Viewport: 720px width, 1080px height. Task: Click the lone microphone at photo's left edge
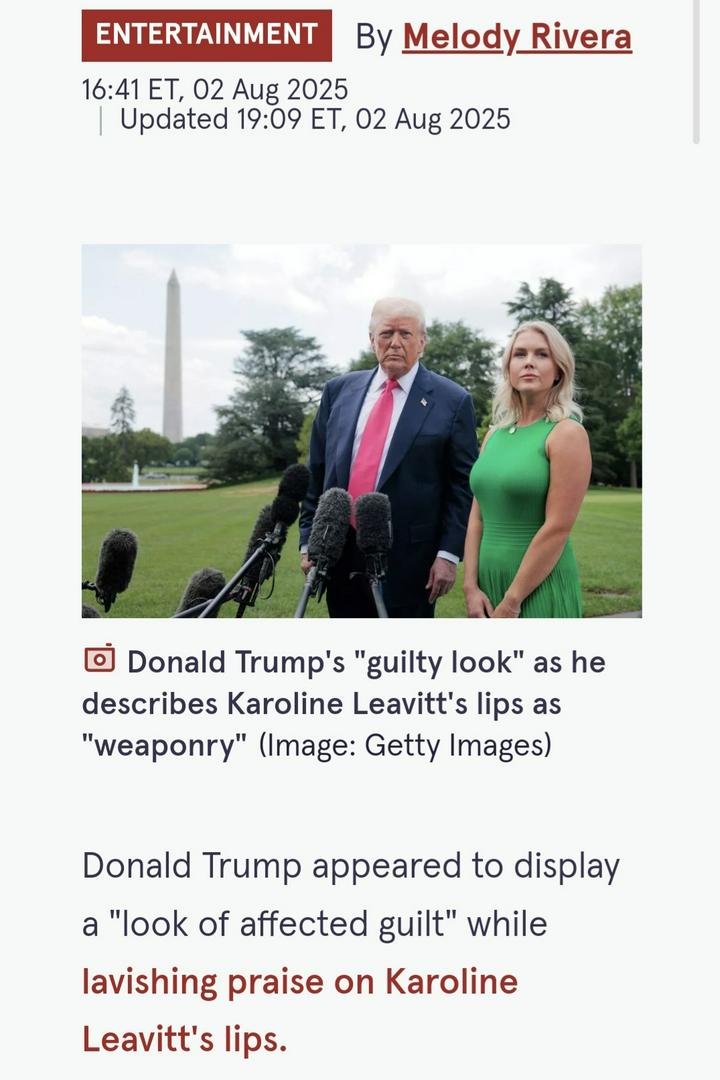coord(114,568)
